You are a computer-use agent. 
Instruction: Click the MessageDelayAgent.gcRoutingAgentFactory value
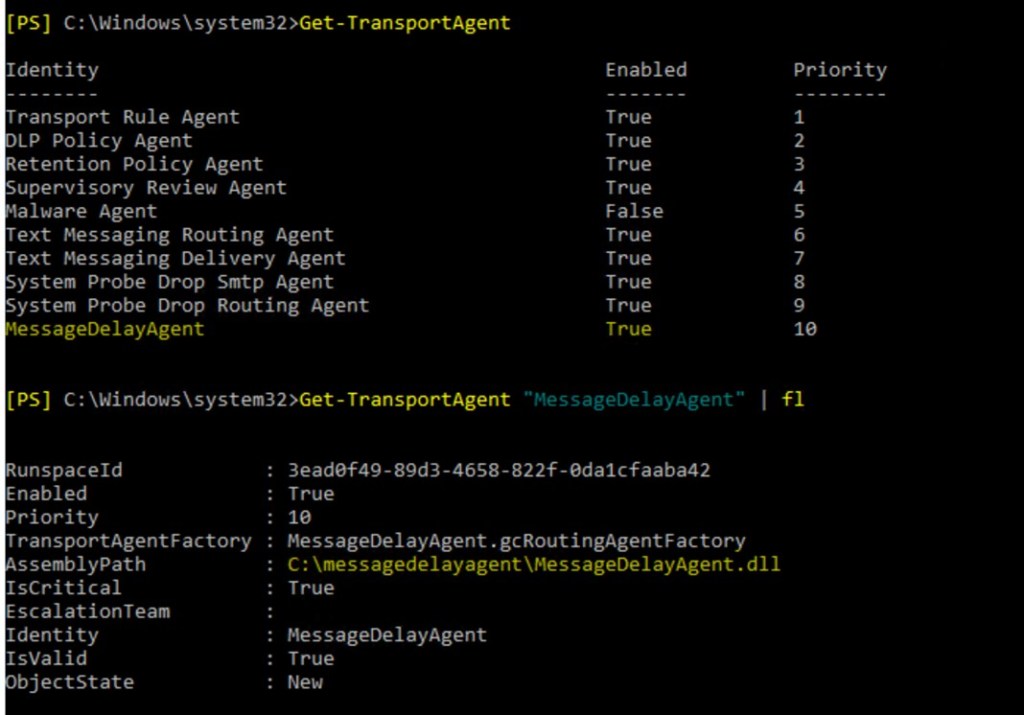pos(516,541)
